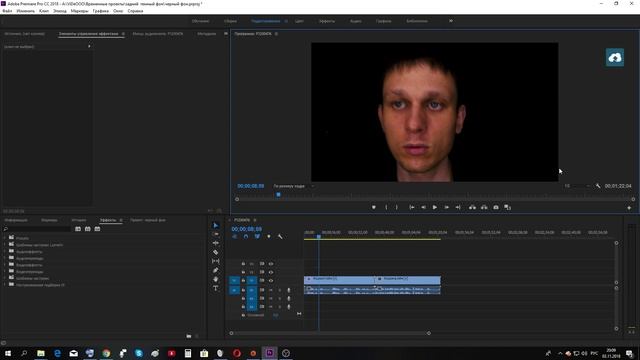Open the Маркеры menu
The width and height of the screenshot is (640, 360).
point(79,11)
